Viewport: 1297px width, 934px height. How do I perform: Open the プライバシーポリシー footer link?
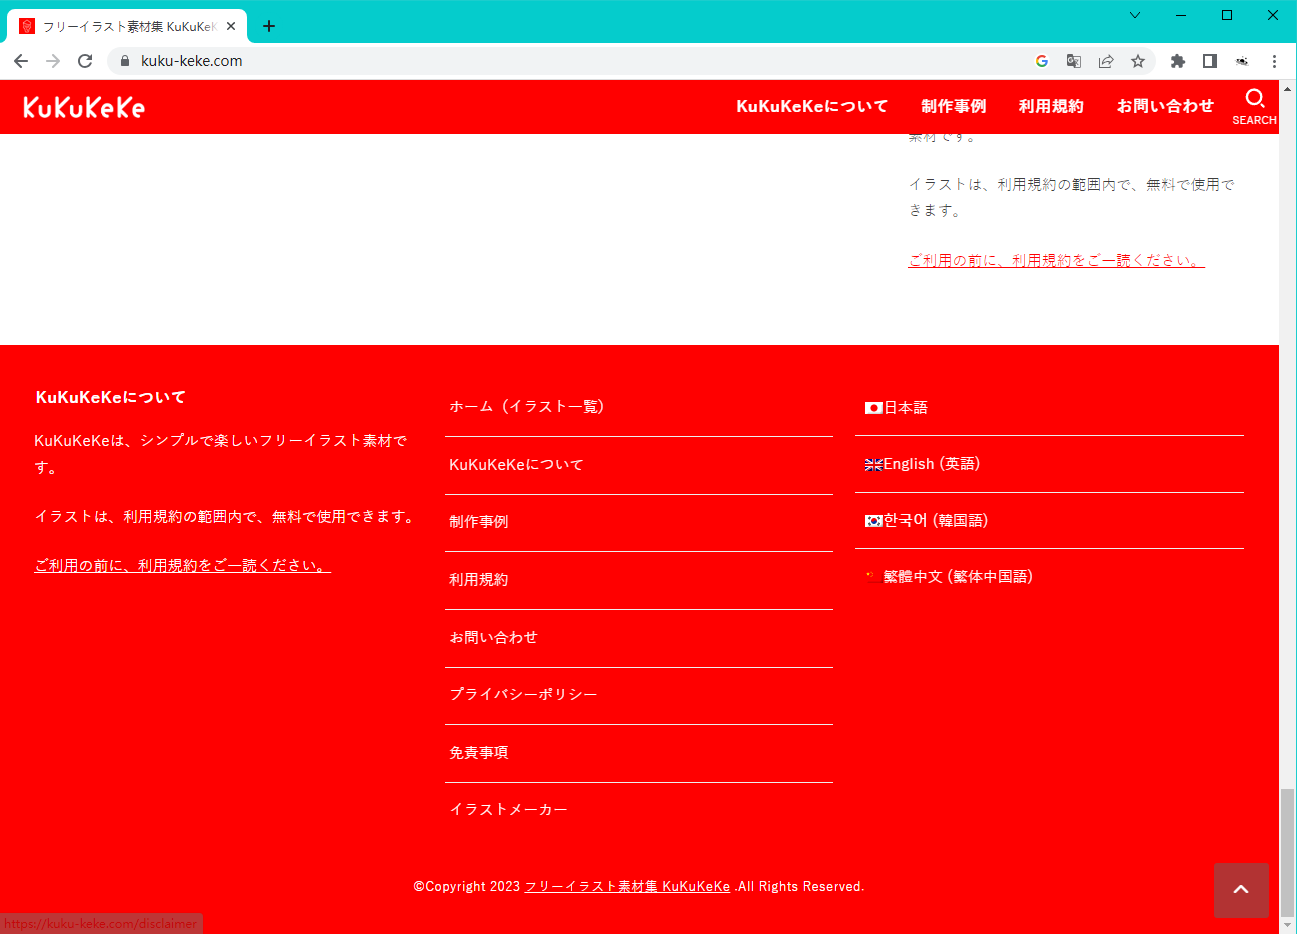pyautogui.click(x=523, y=694)
